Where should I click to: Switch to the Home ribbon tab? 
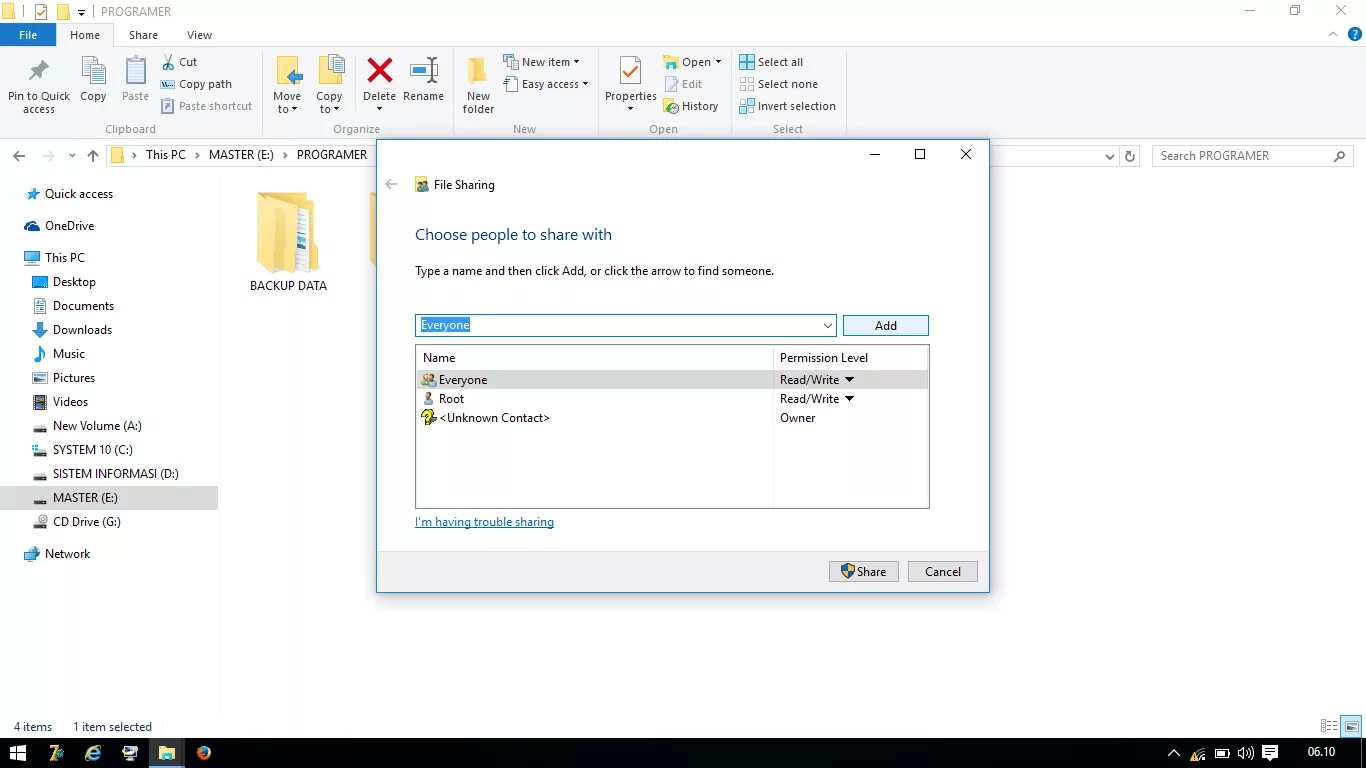point(85,35)
